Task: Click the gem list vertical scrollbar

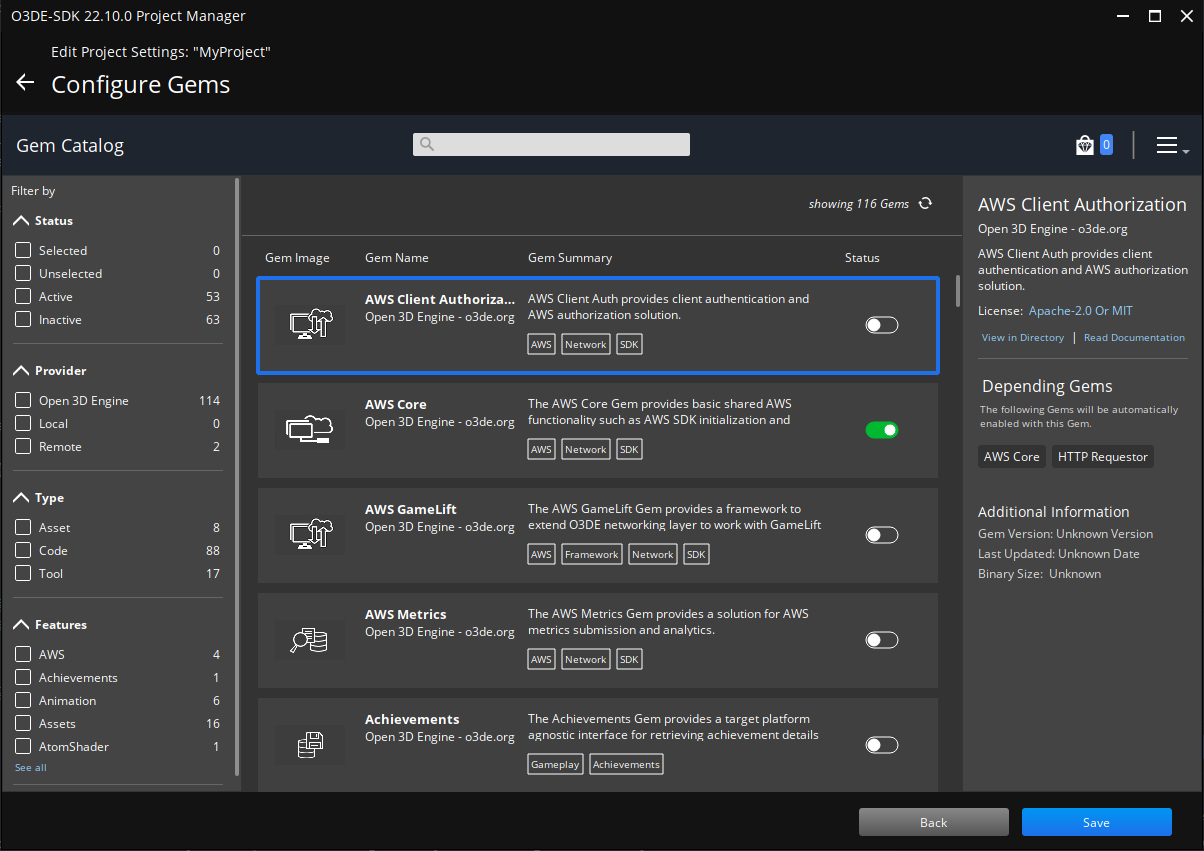Action: coord(958,291)
